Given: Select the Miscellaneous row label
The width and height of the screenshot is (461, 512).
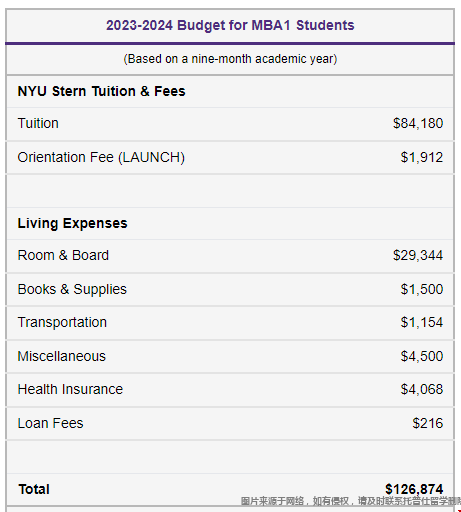Looking at the screenshot, I should pos(62,356).
